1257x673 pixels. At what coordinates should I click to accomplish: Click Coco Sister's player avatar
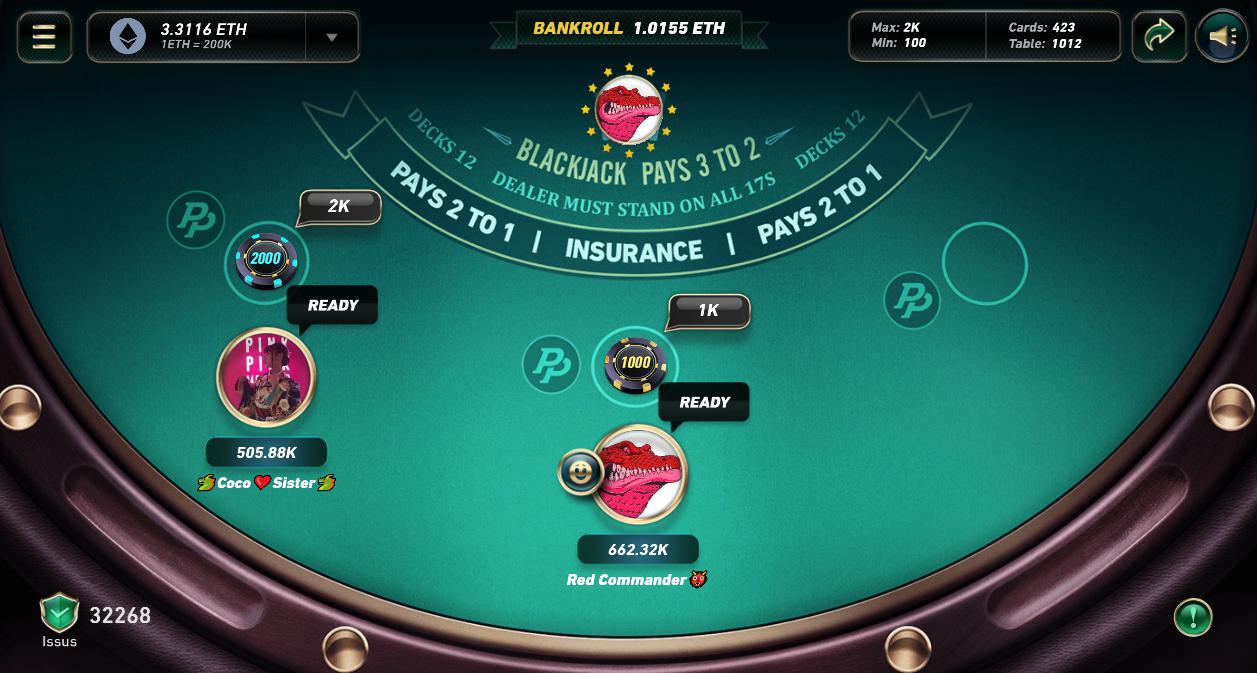(266, 377)
